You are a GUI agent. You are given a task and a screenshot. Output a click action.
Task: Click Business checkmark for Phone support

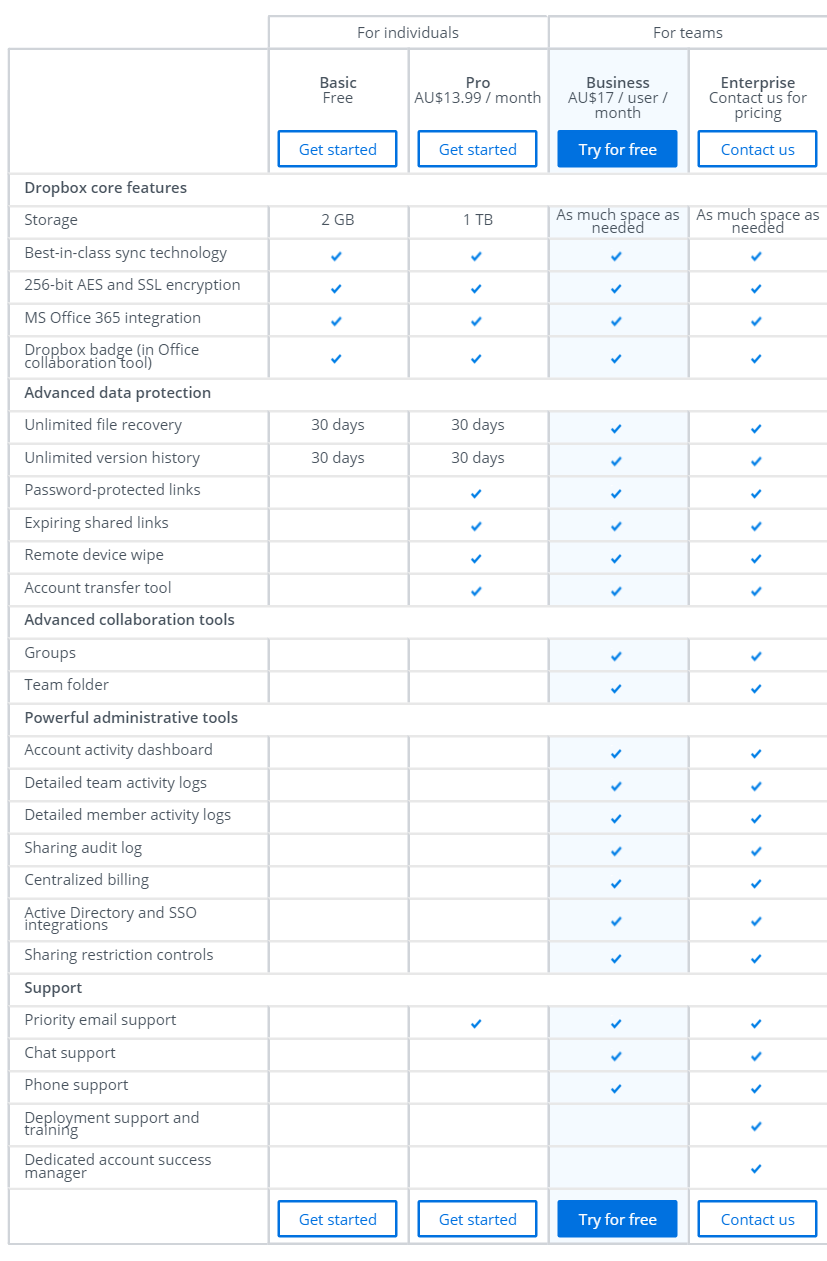click(616, 1088)
